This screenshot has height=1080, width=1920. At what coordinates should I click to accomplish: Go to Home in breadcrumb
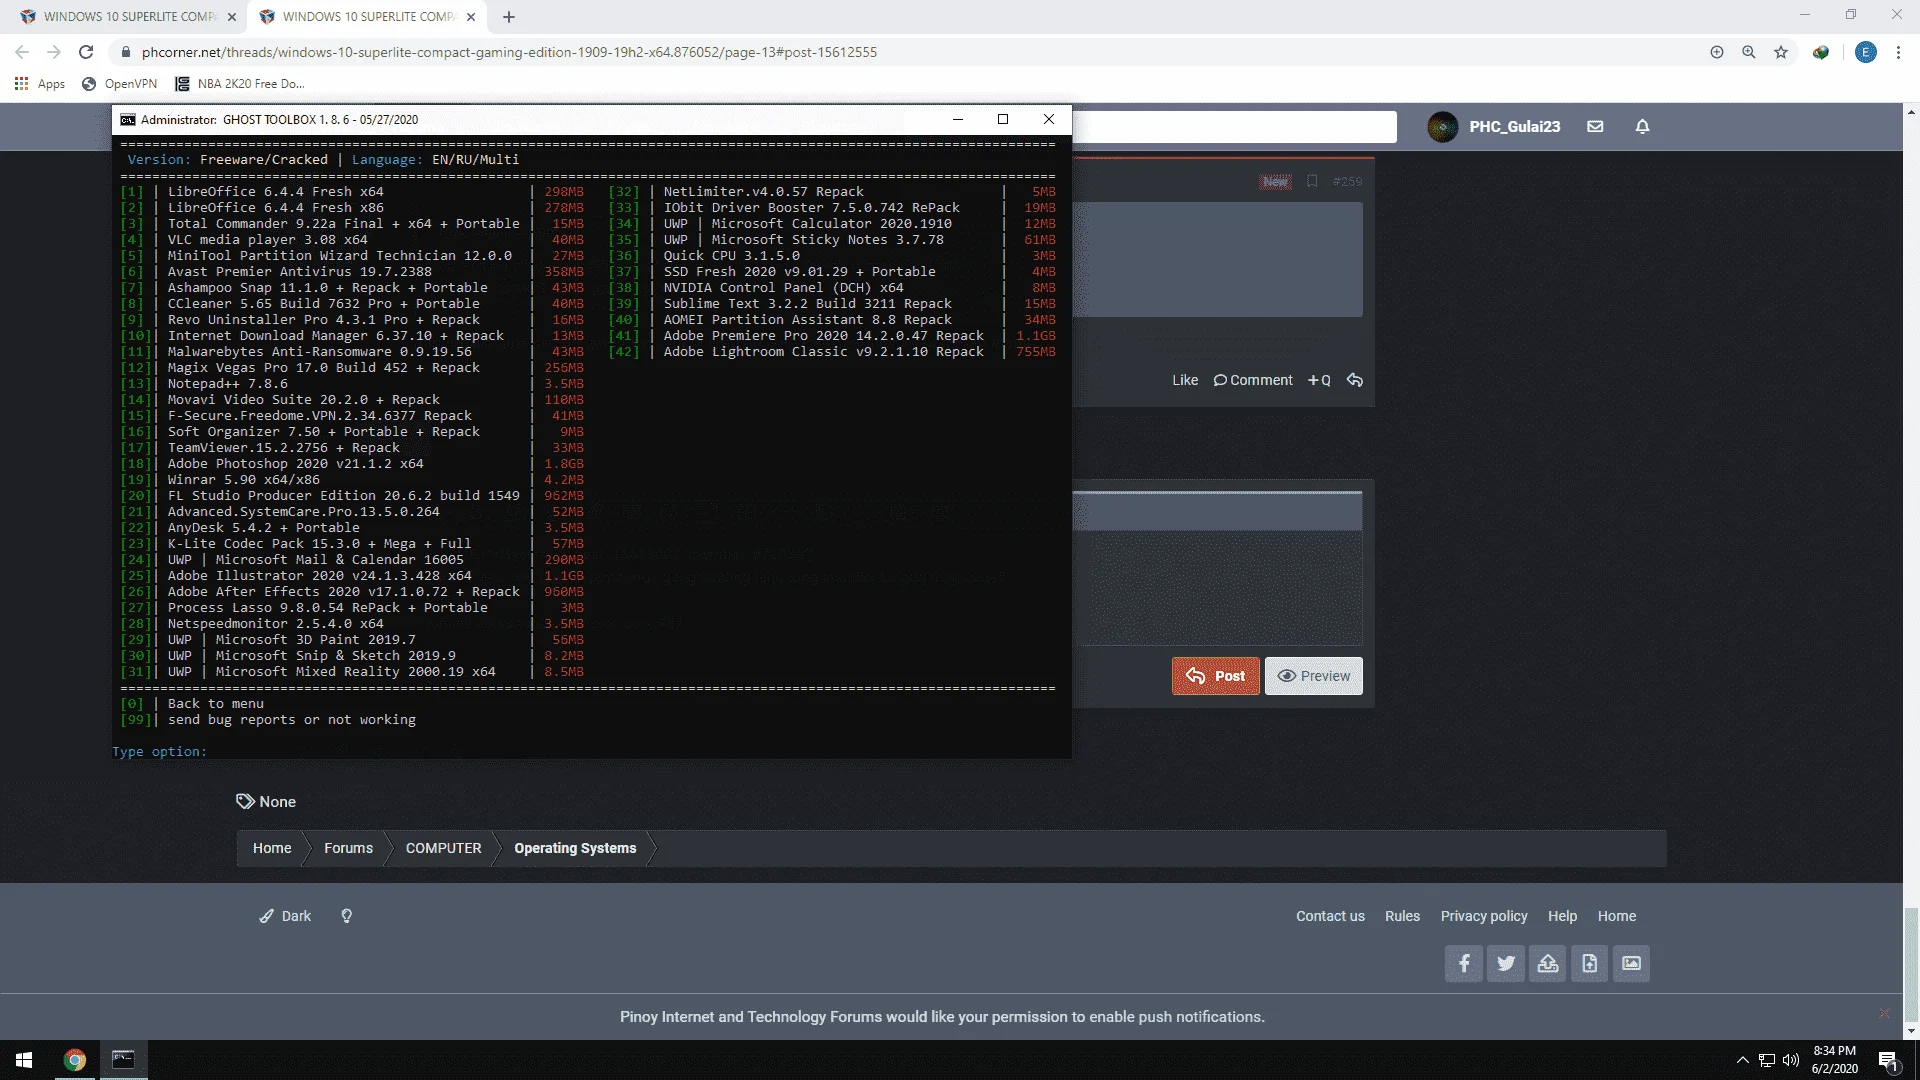(x=272, y=848)
